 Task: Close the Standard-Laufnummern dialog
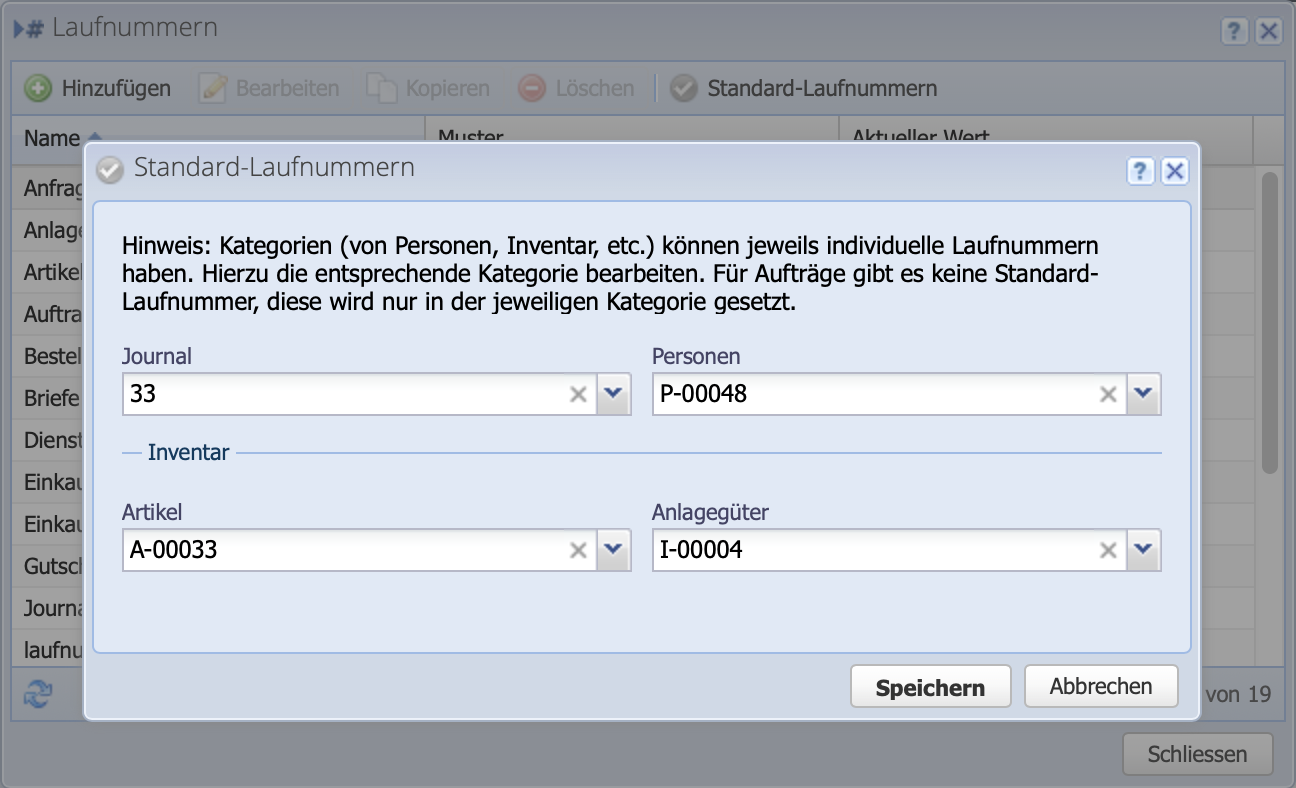coord(1175,171)
